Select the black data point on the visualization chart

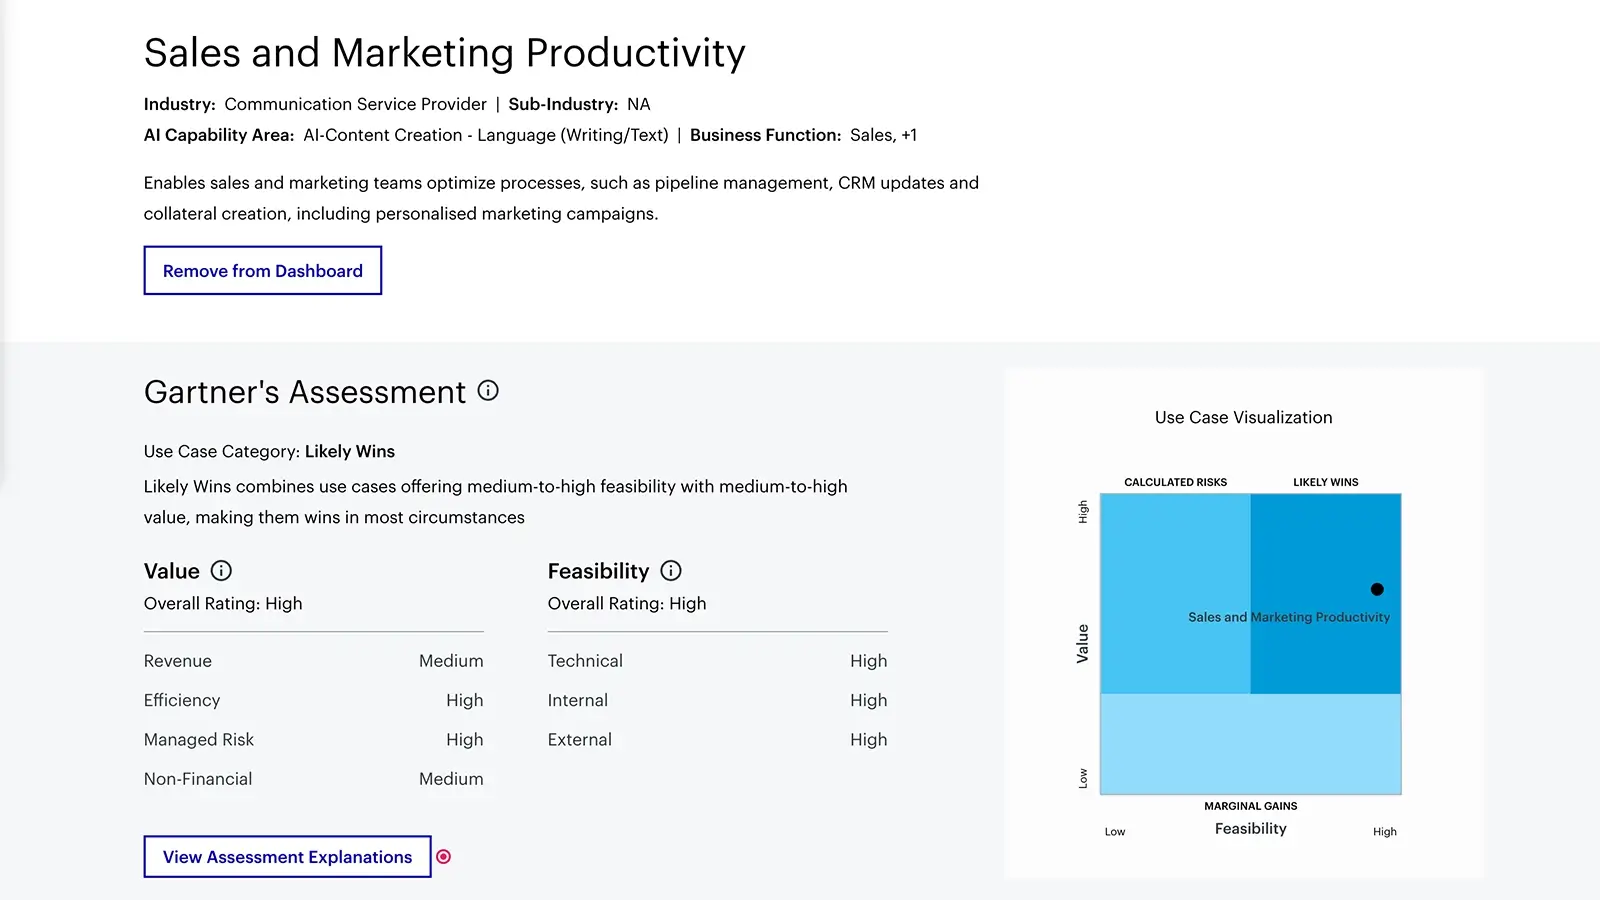(x=1377, y=589)
